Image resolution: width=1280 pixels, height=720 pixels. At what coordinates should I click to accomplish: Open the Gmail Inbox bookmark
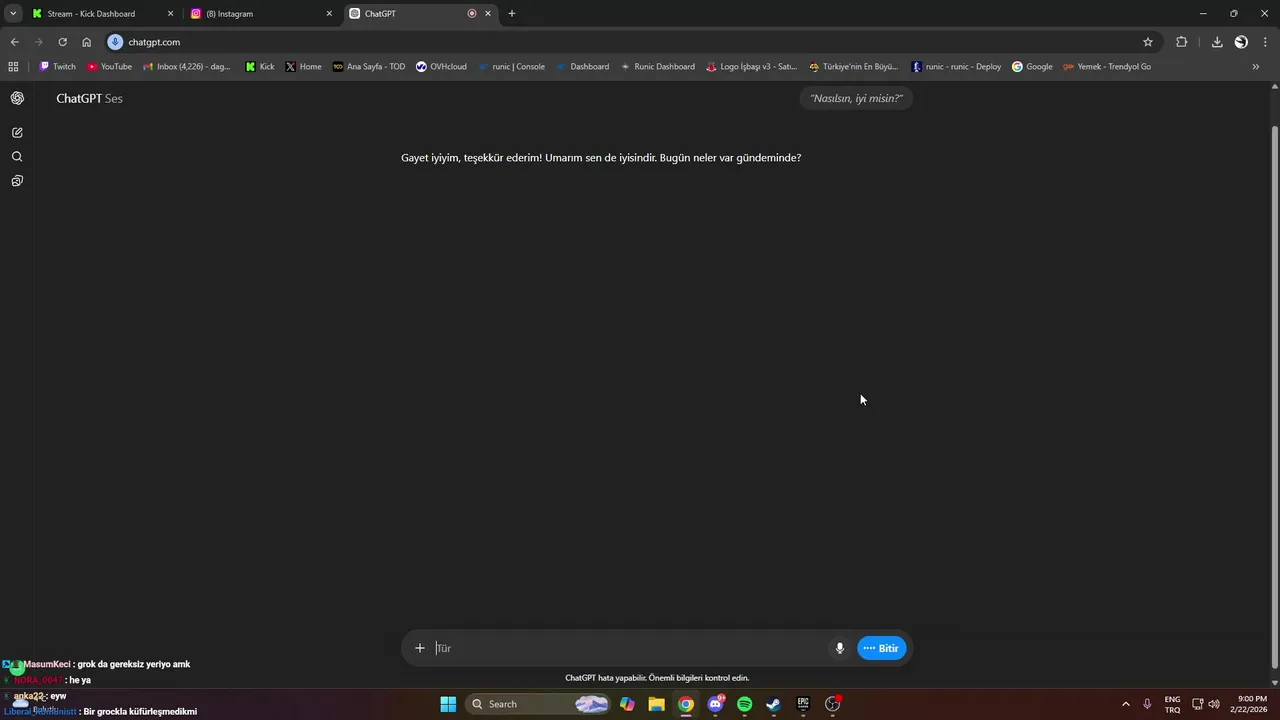[x=186, y=67]
